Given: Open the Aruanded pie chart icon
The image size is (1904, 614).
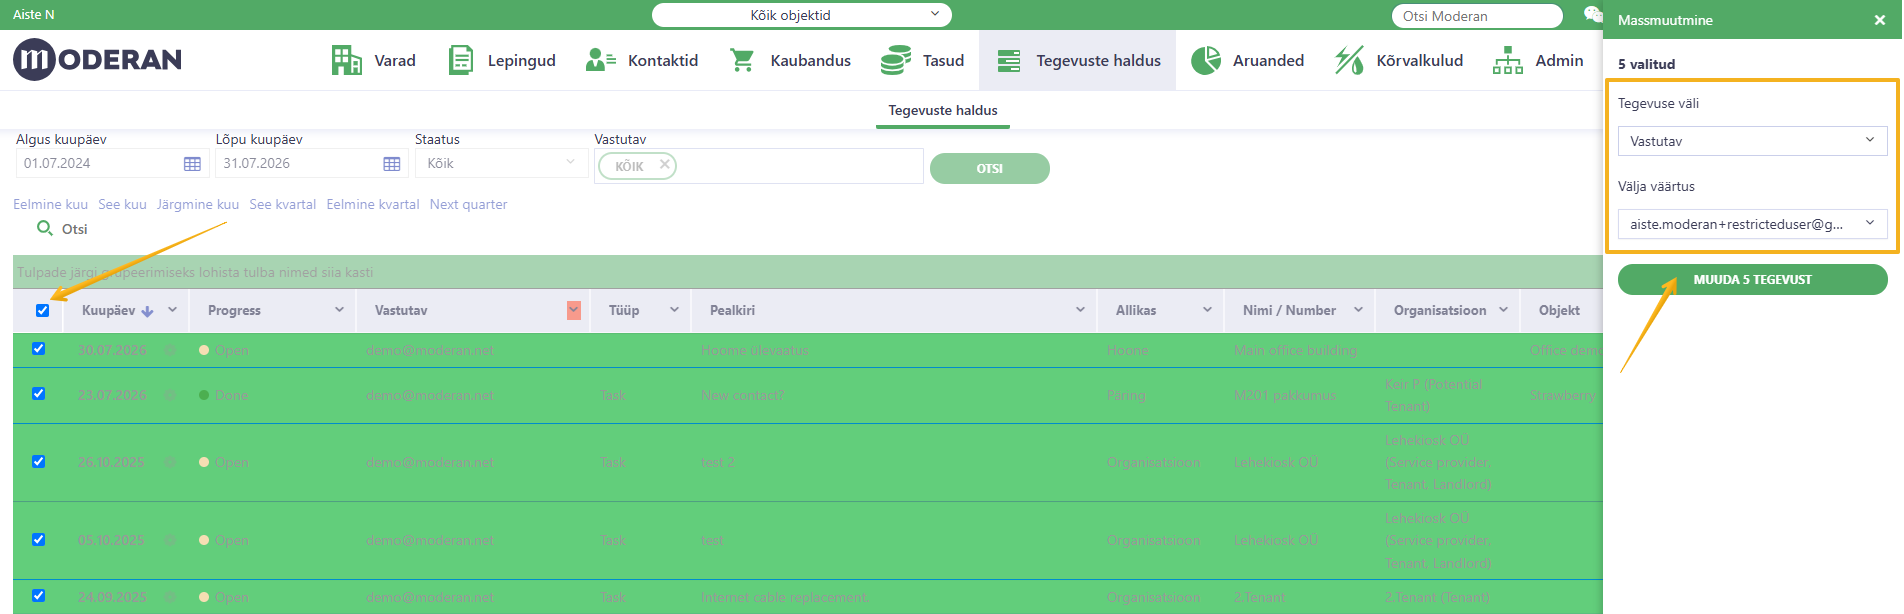Looking at the screenshot, I should [1205, 60].
